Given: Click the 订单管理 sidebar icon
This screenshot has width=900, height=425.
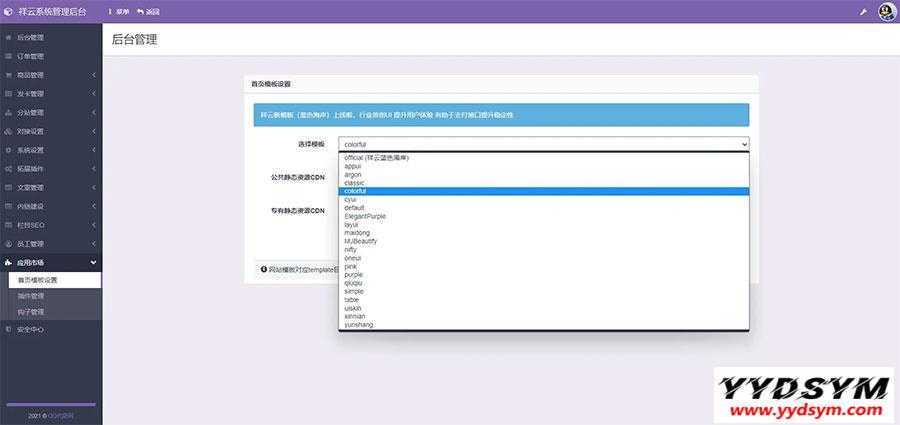Looking at the screenshot, I should click(x=9, y=56).
